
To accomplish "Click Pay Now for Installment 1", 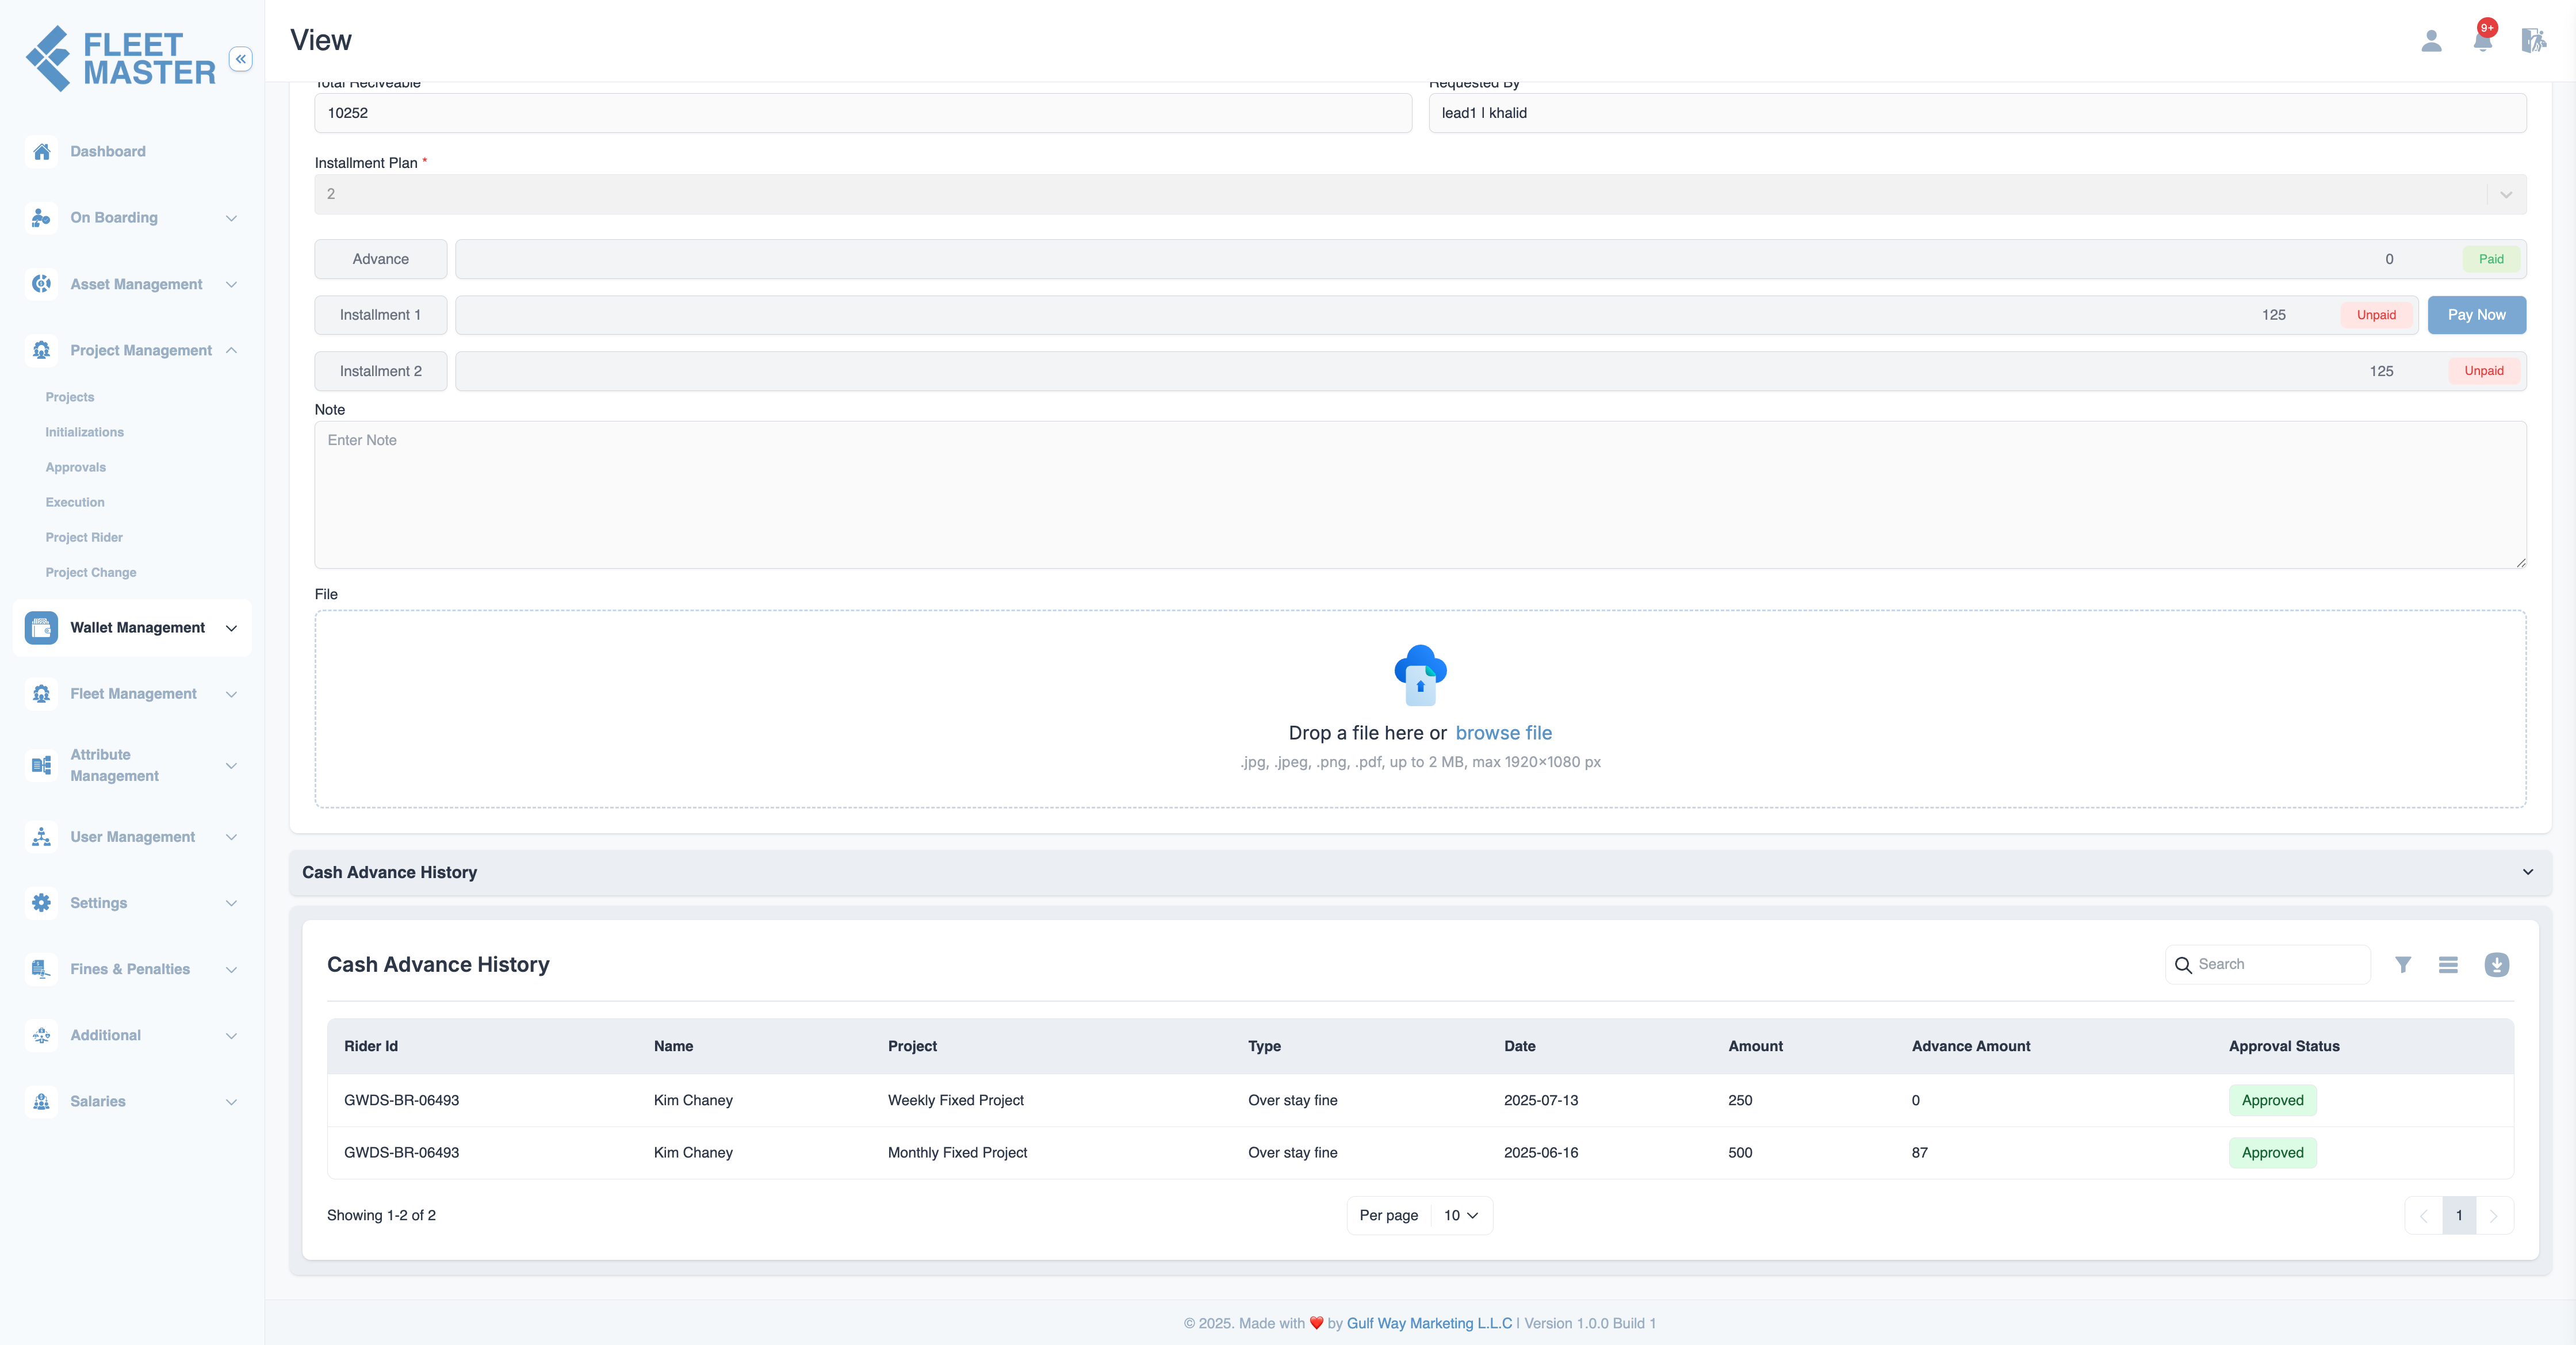I will click(2476, 315).
